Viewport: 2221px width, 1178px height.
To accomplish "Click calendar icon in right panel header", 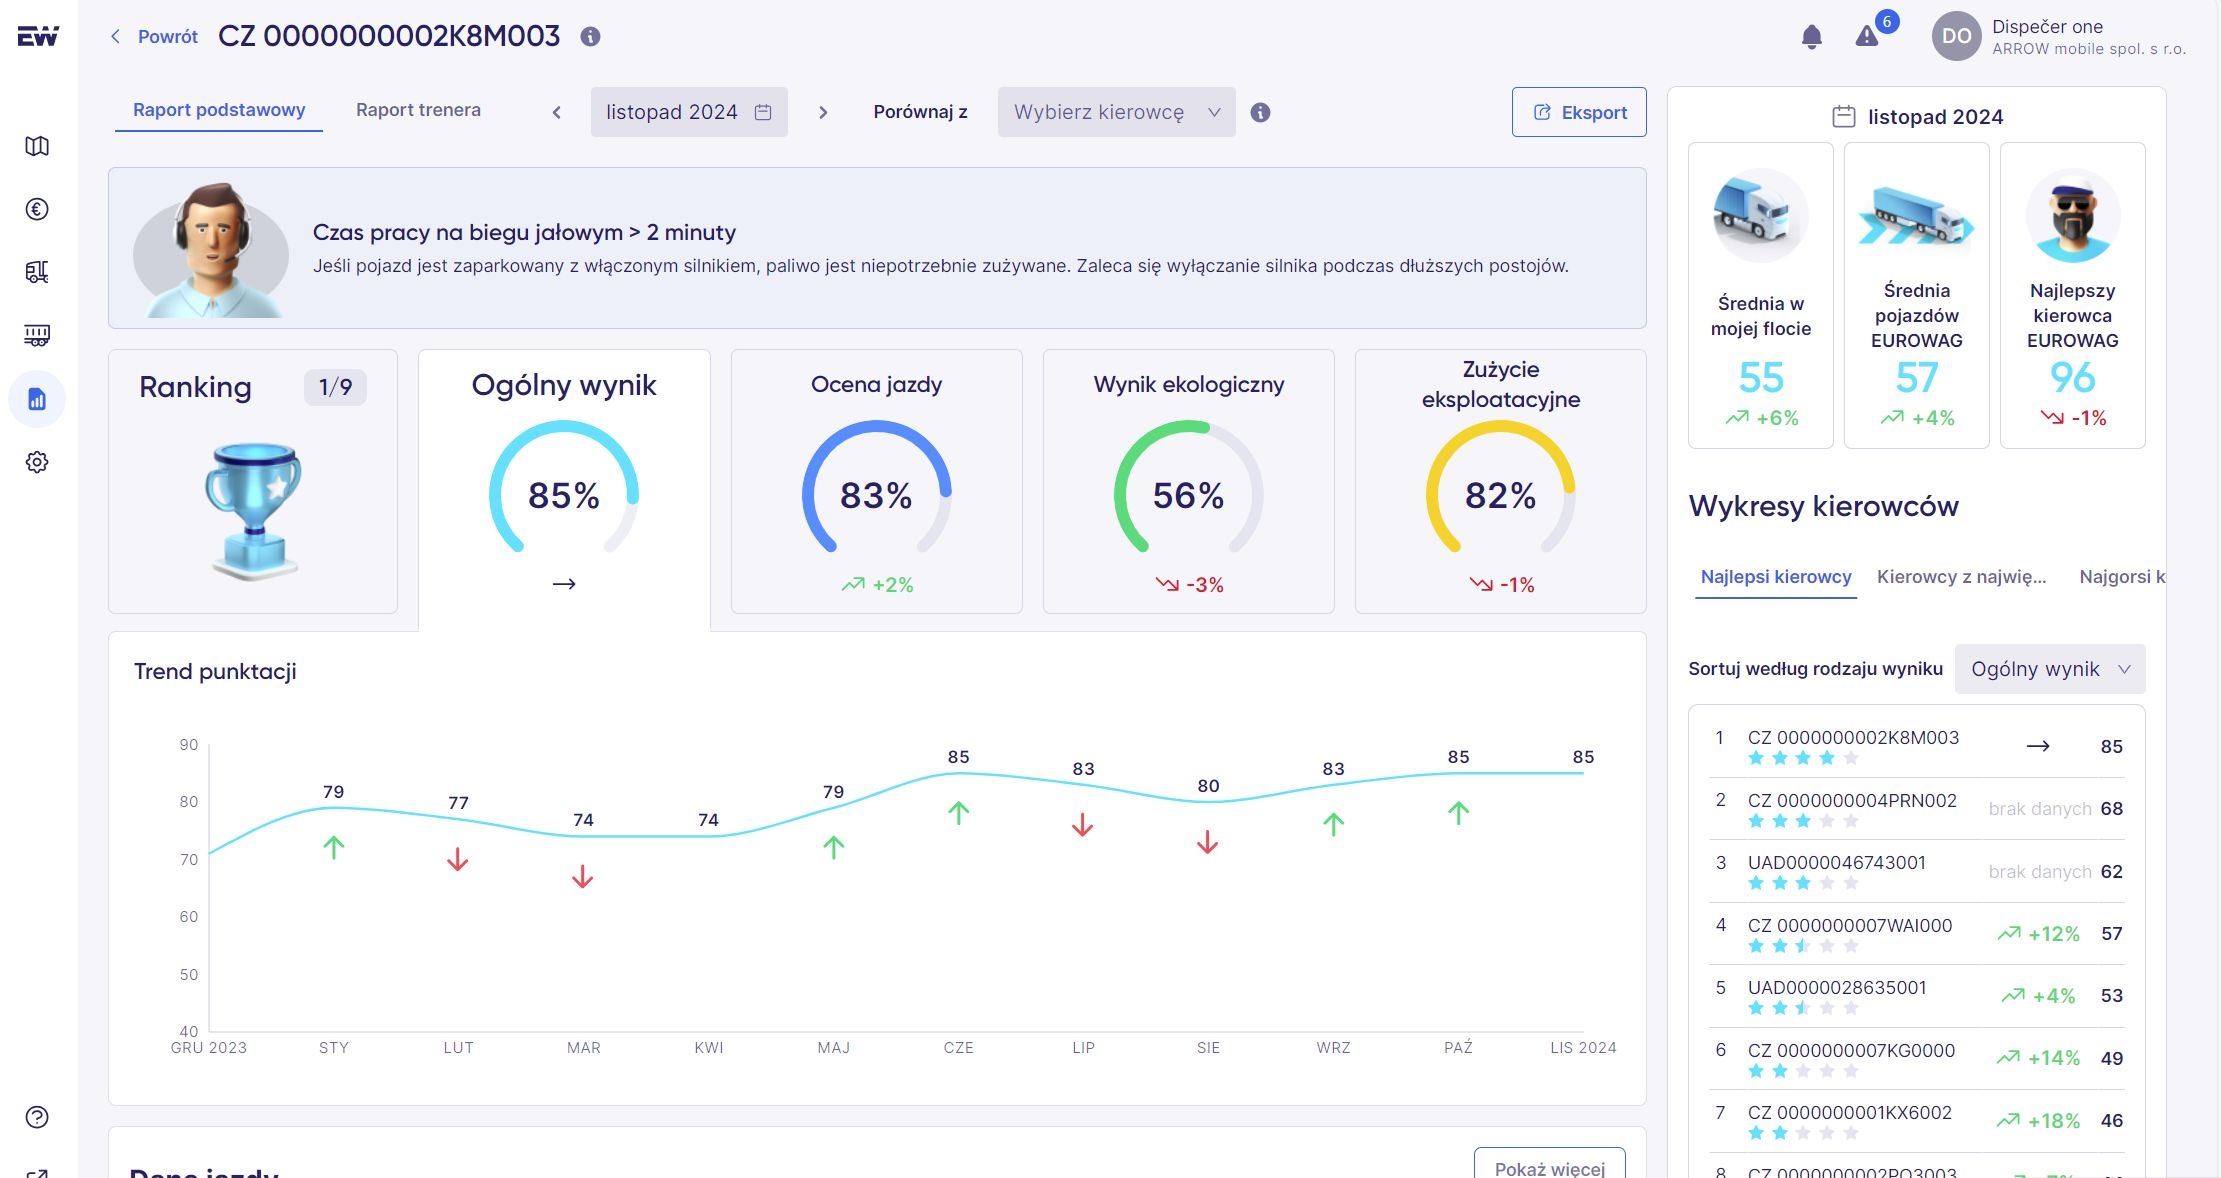I will coord(1844,117).
